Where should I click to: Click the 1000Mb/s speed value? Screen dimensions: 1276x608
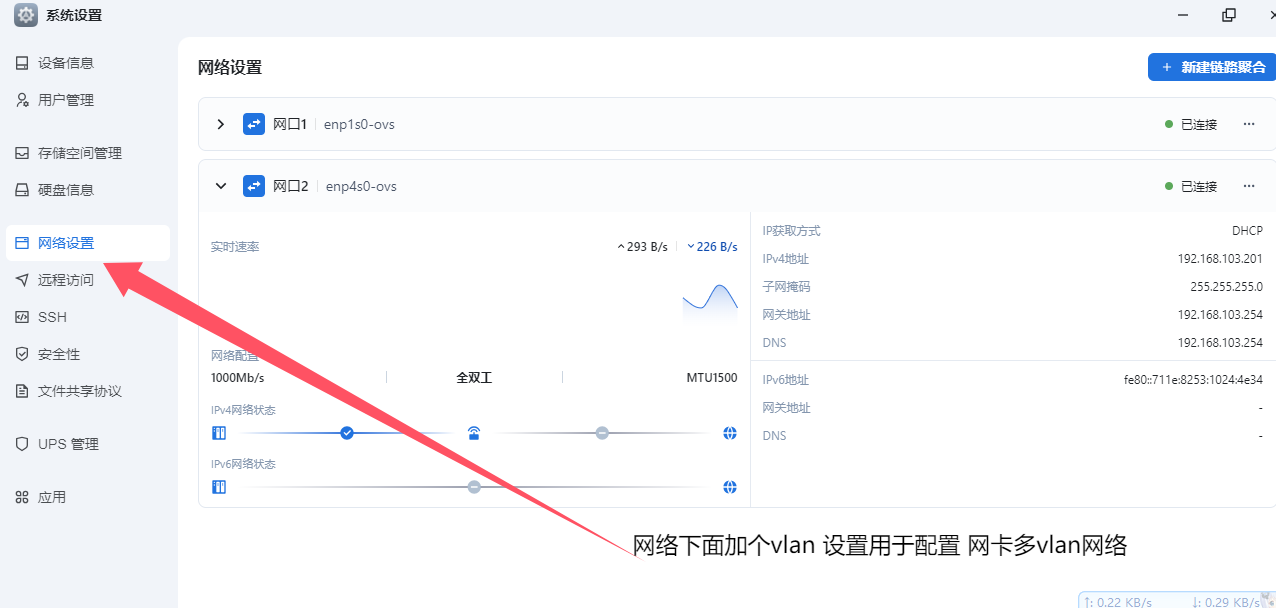click(237, 378)
